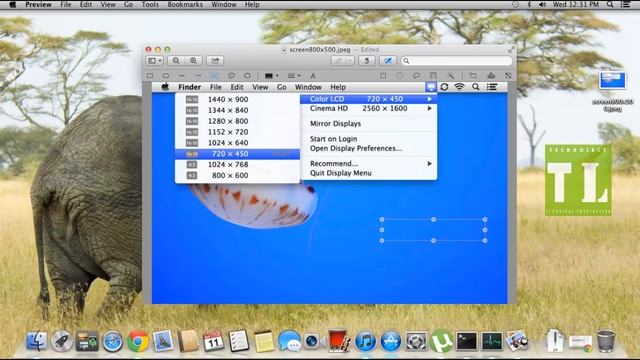The height and width of the screenshot is (360, 640).
Task: Launch iTunes from the Dock
Action: [x=365, y=341]
